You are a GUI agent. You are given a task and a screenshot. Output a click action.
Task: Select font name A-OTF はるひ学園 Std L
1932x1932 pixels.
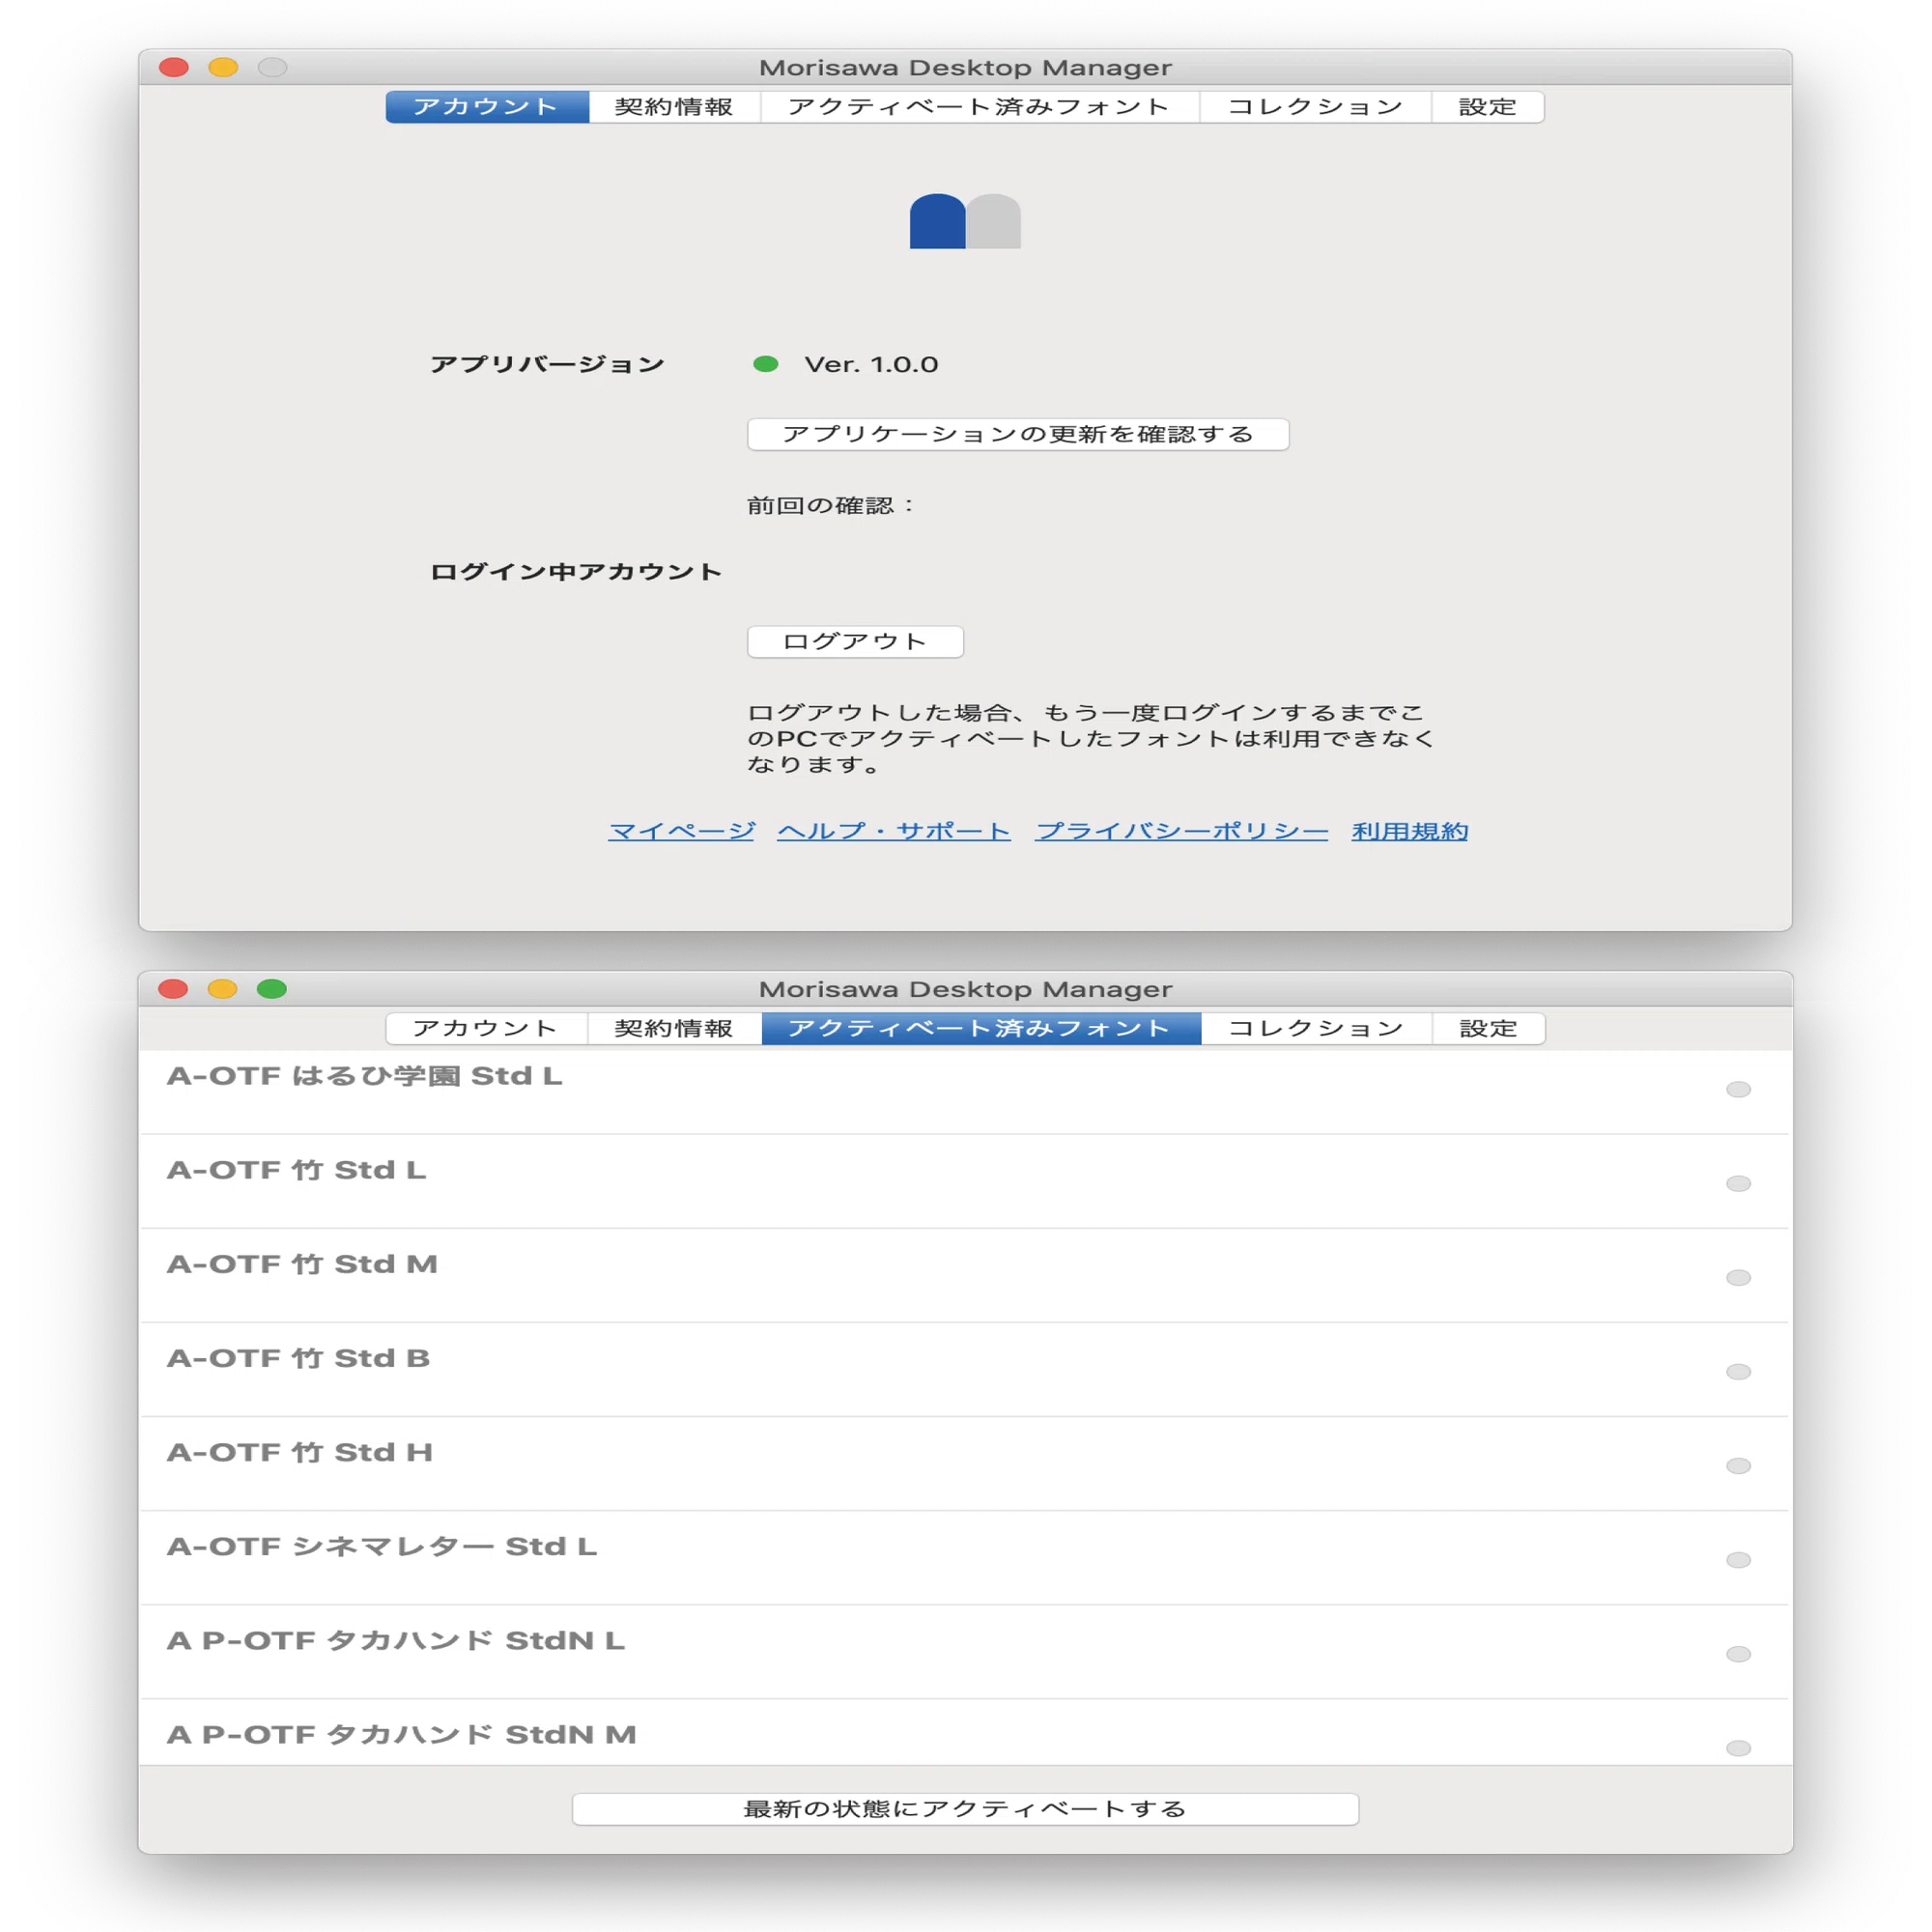tap(365, 1076)
